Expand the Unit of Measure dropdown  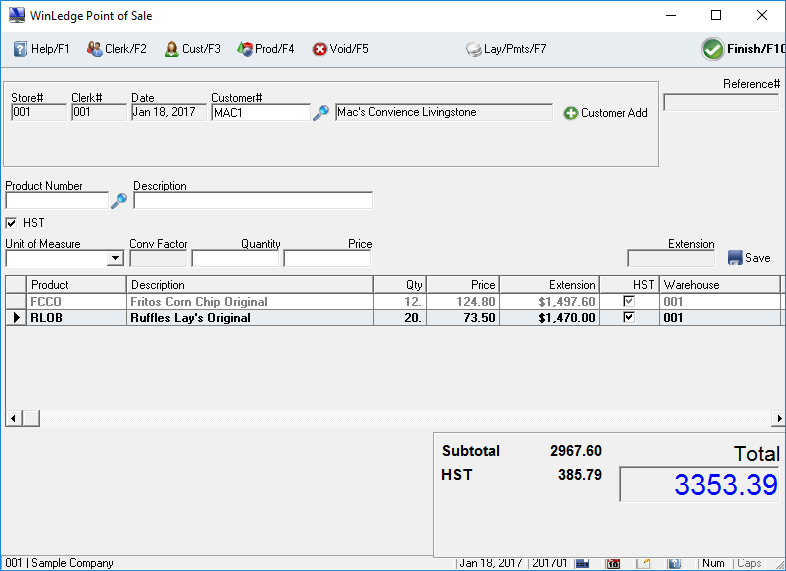coord(115,259)
